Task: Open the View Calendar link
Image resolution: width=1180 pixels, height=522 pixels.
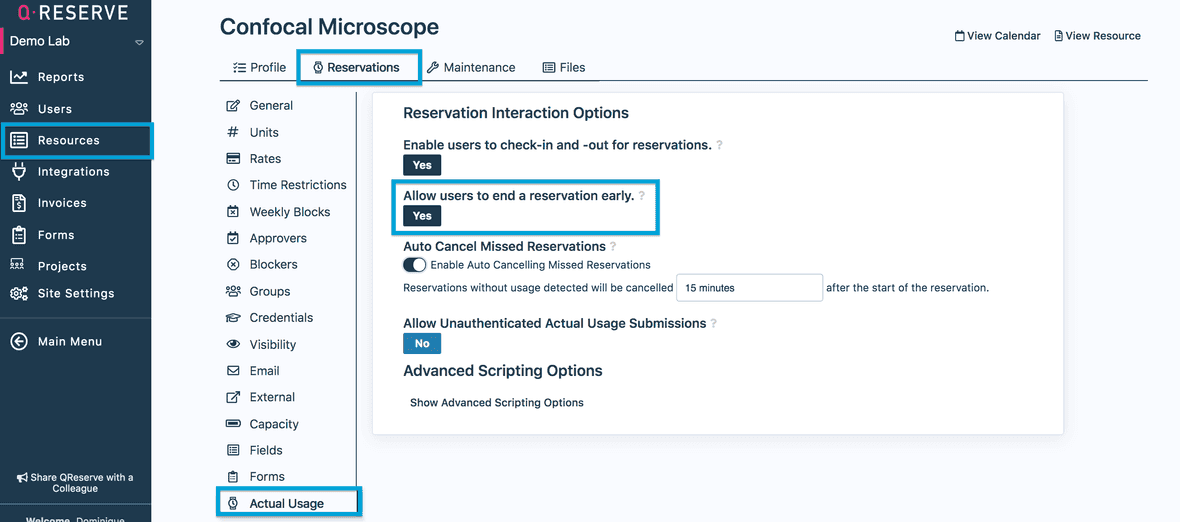Action: click(x=997, y=36)
